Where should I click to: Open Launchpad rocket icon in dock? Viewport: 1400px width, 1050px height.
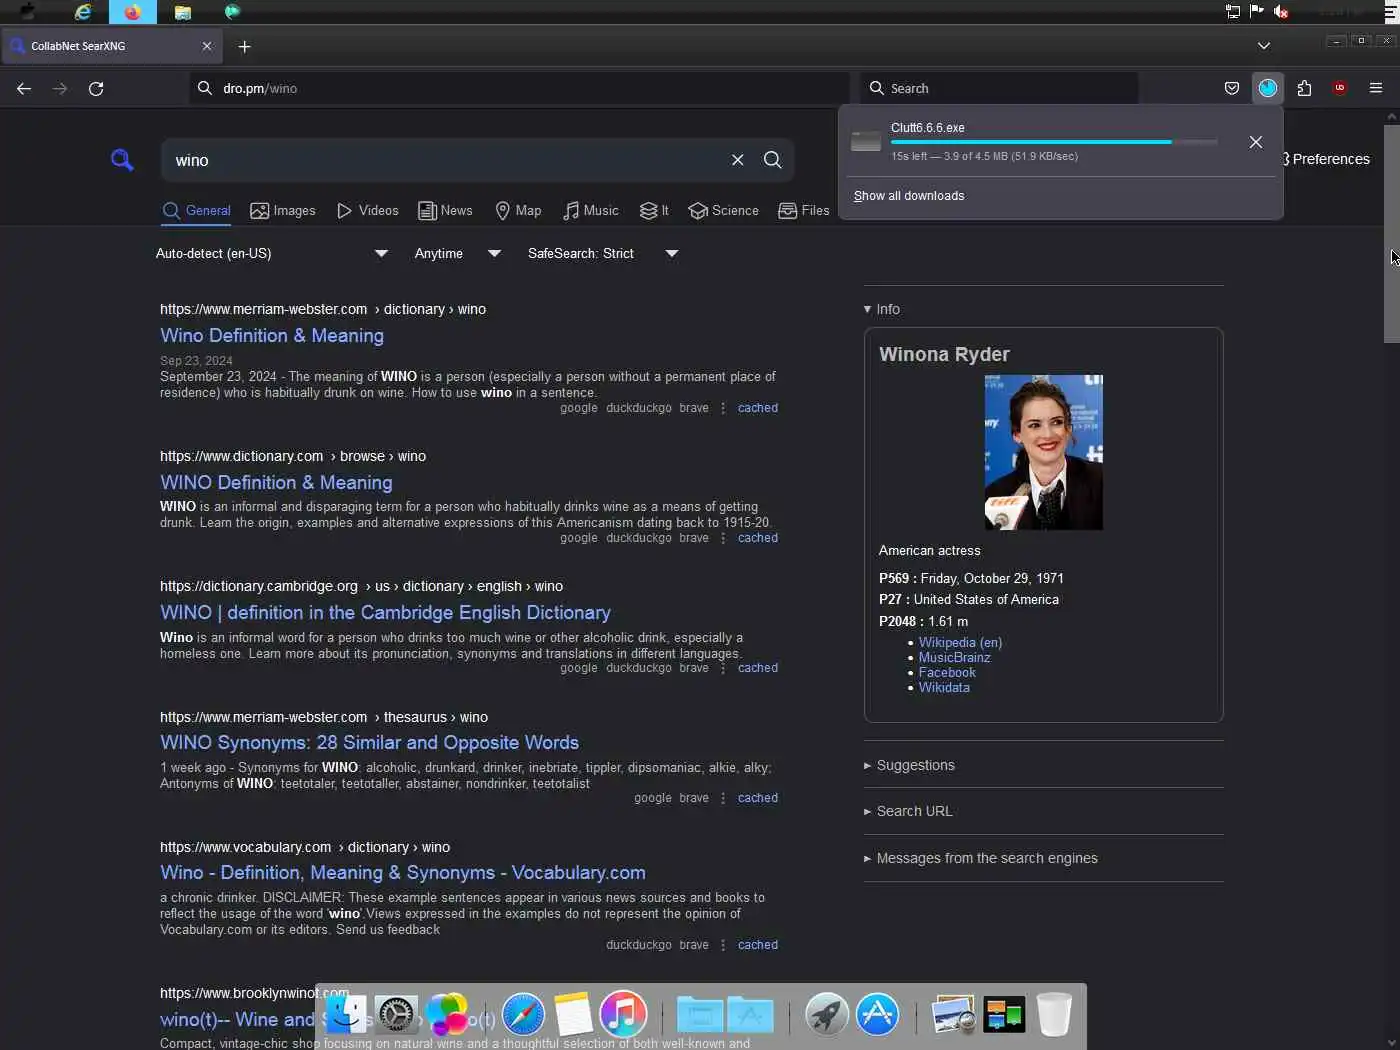[827, 1015]
